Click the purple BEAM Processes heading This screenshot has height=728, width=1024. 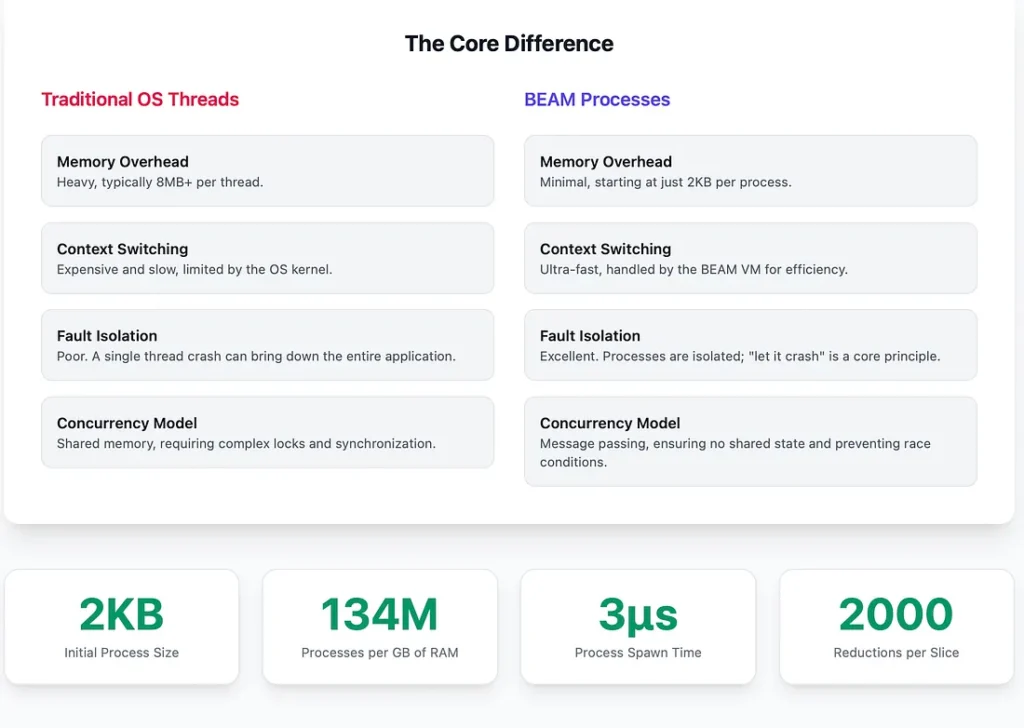click(x=597, y=99)
